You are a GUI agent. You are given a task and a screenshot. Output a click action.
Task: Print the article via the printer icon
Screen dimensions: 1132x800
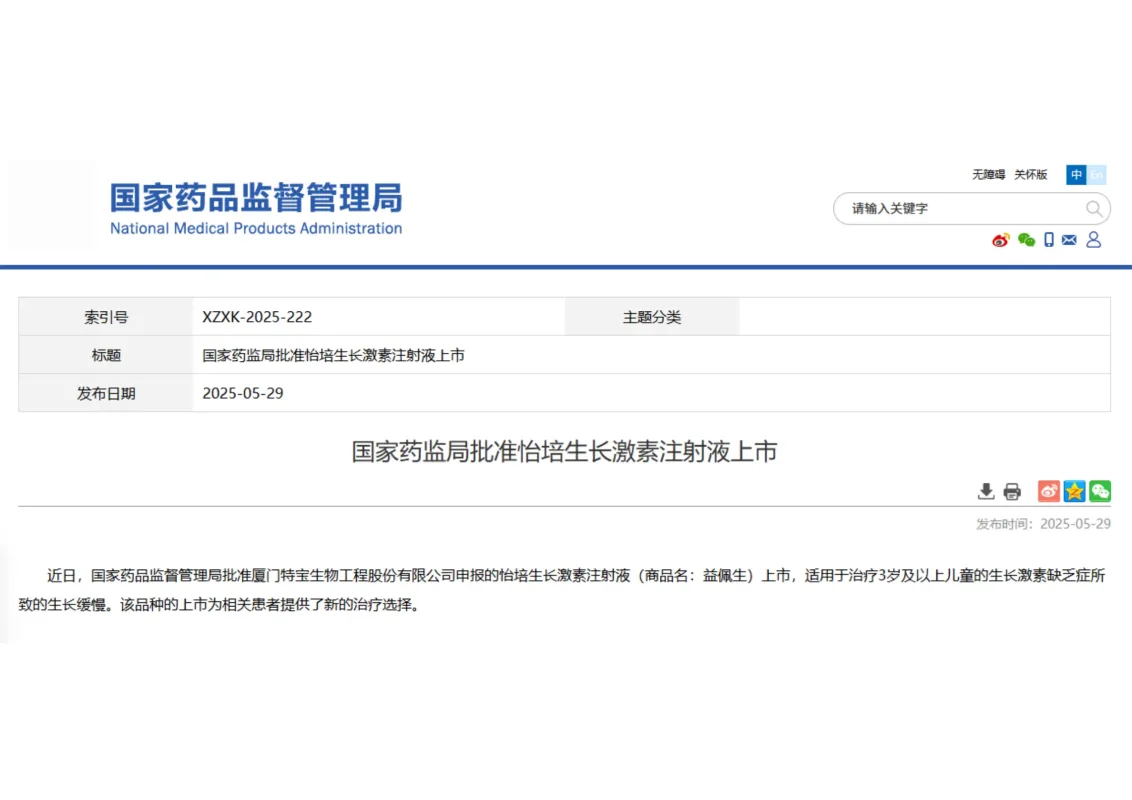pyautogui.click(x=1012, y=491)
